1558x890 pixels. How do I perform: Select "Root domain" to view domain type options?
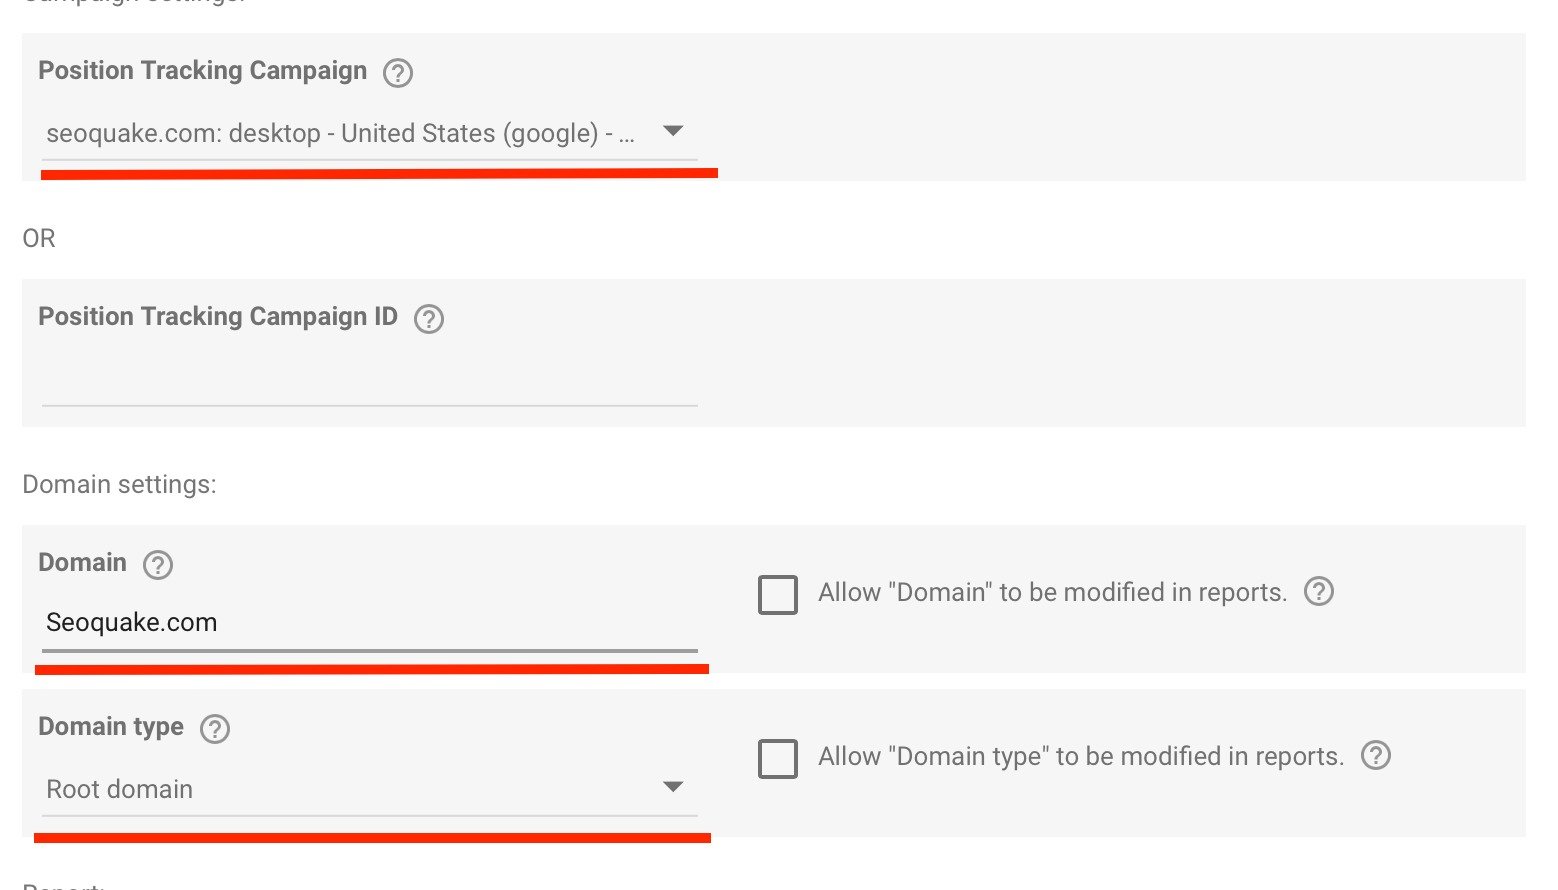click(118, 789)
